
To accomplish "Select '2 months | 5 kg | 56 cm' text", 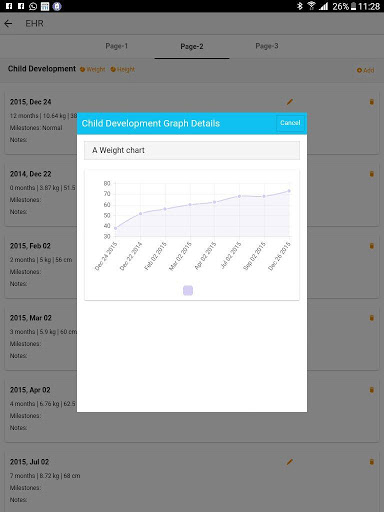I will pyautogui.click(x=41, y=260).
